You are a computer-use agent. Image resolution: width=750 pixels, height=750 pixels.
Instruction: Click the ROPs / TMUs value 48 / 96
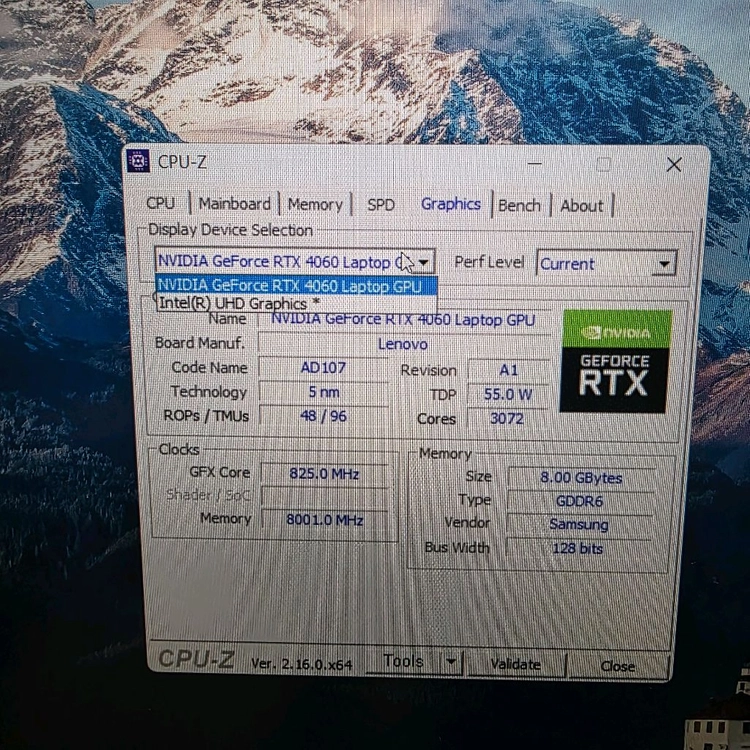coord(323,416)
